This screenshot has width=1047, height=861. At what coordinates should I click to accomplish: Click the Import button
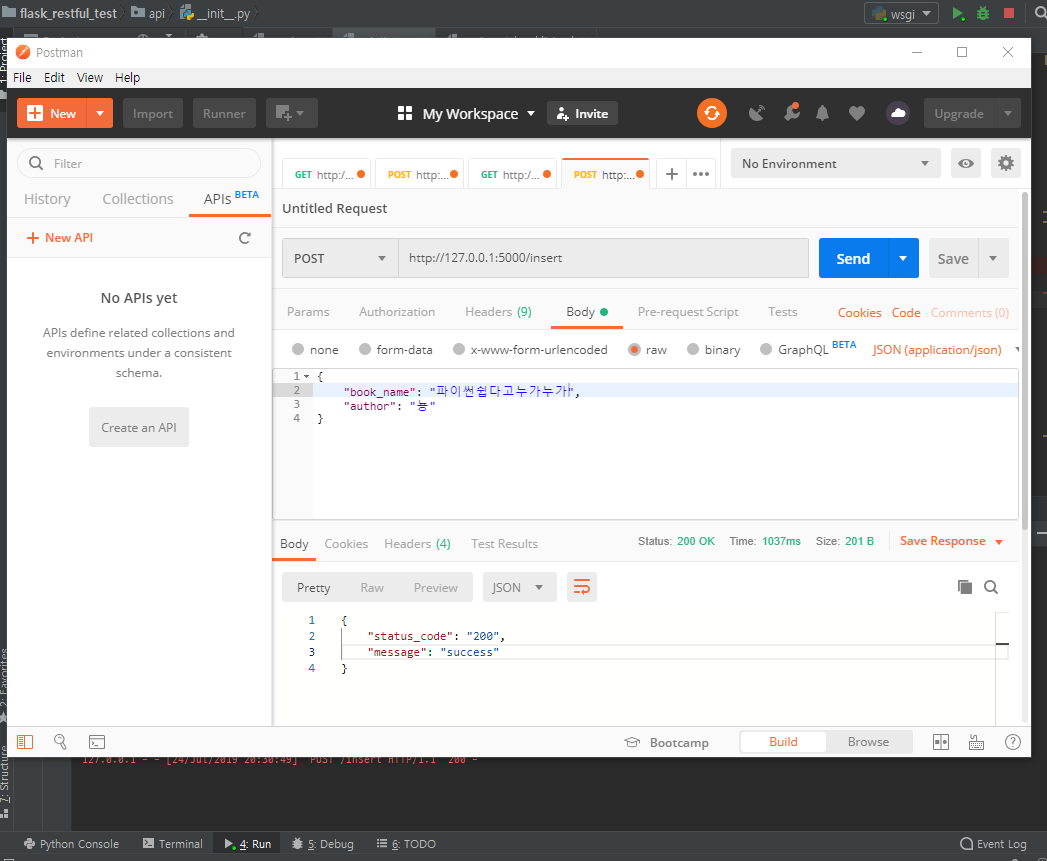(152, 113)
